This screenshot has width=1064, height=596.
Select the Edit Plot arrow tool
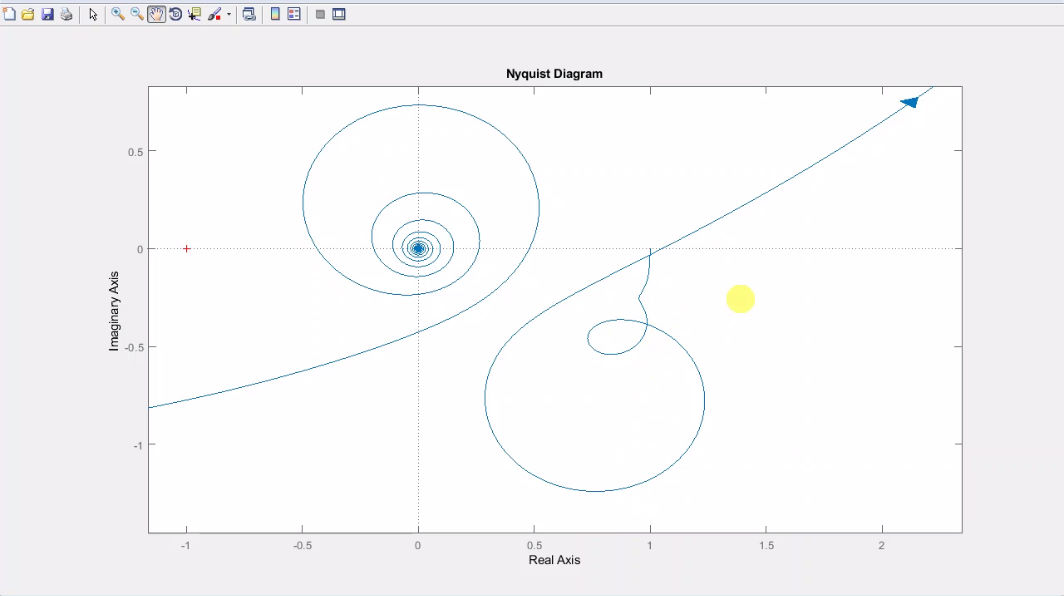(x=93, y=15)
